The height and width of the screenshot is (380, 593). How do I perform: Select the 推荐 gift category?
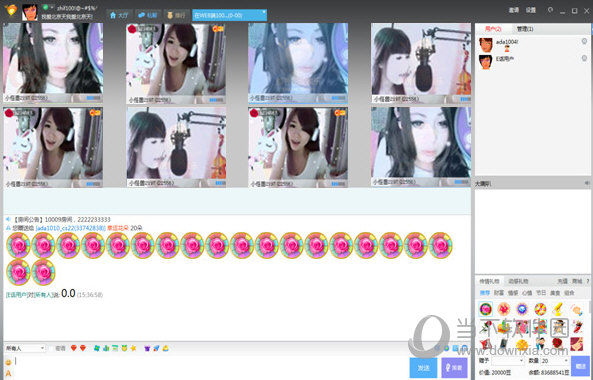tap(485, 293)
